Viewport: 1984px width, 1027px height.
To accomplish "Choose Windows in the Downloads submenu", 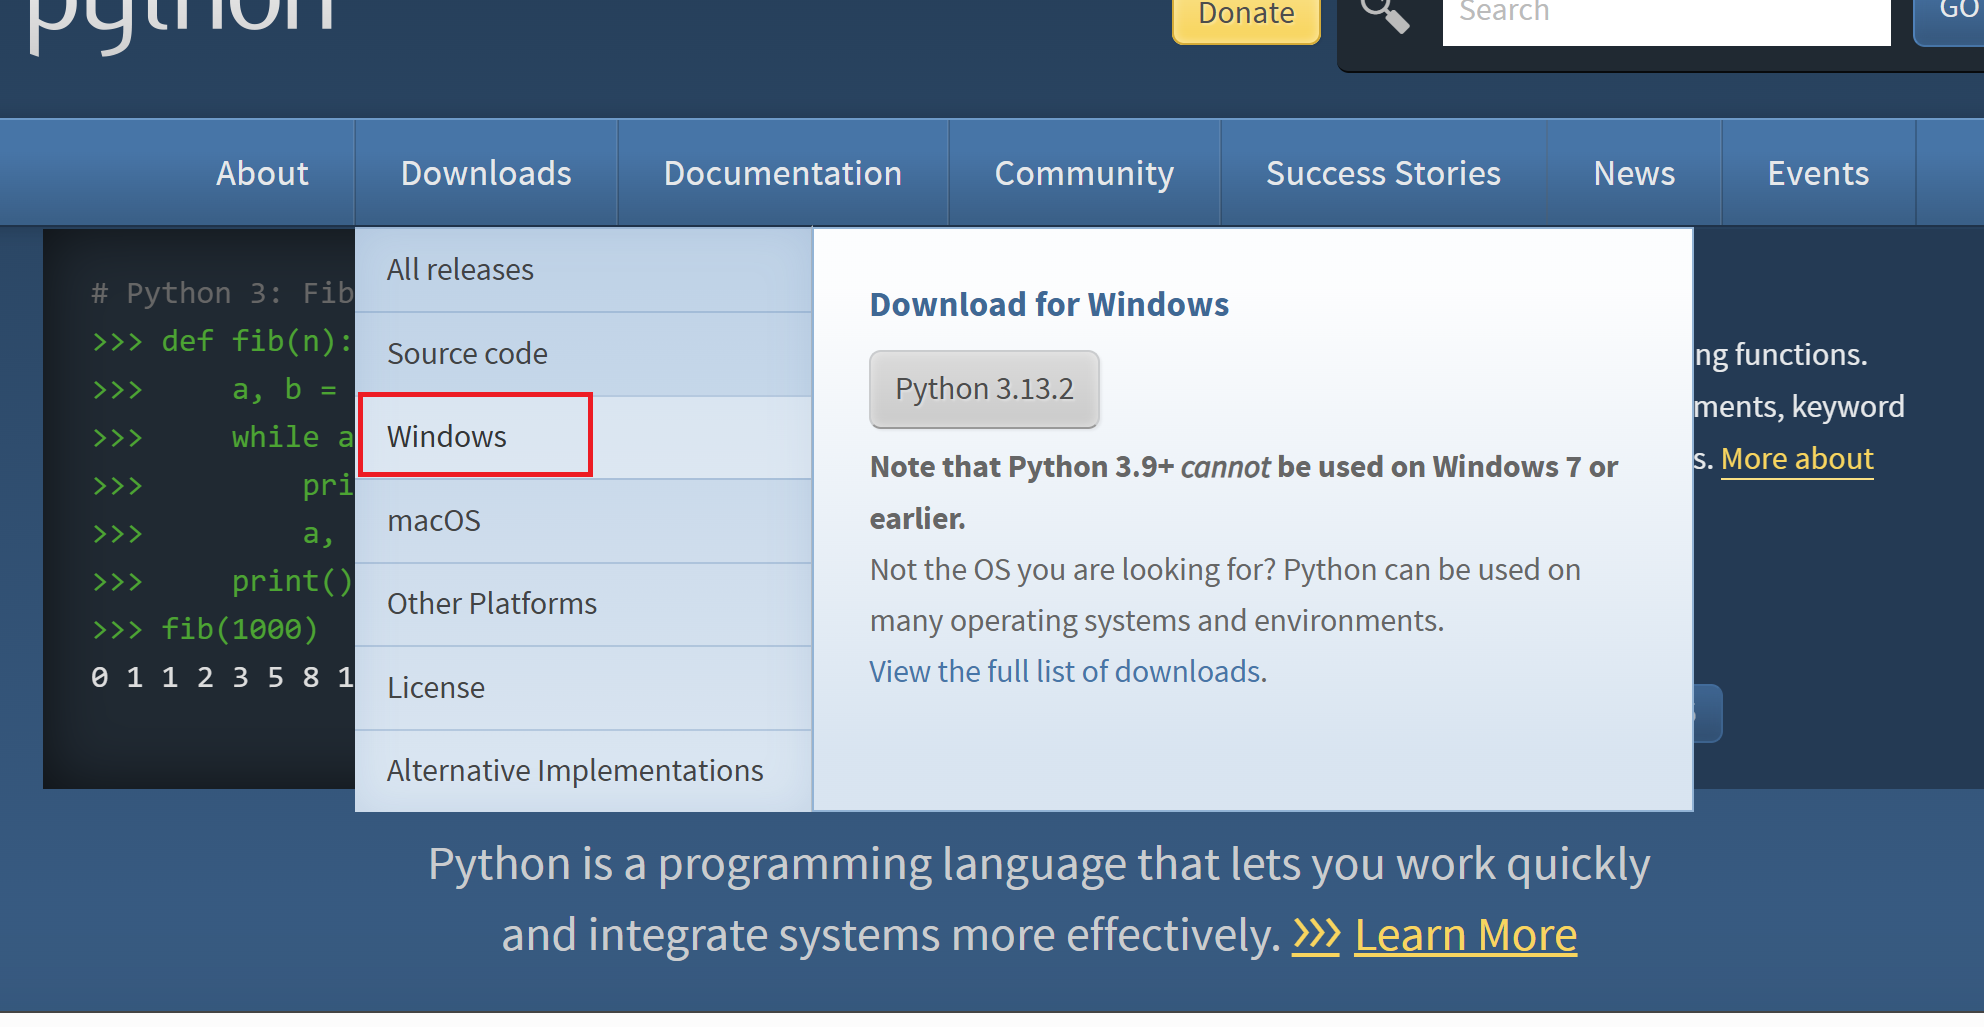I will pos(583,437).
